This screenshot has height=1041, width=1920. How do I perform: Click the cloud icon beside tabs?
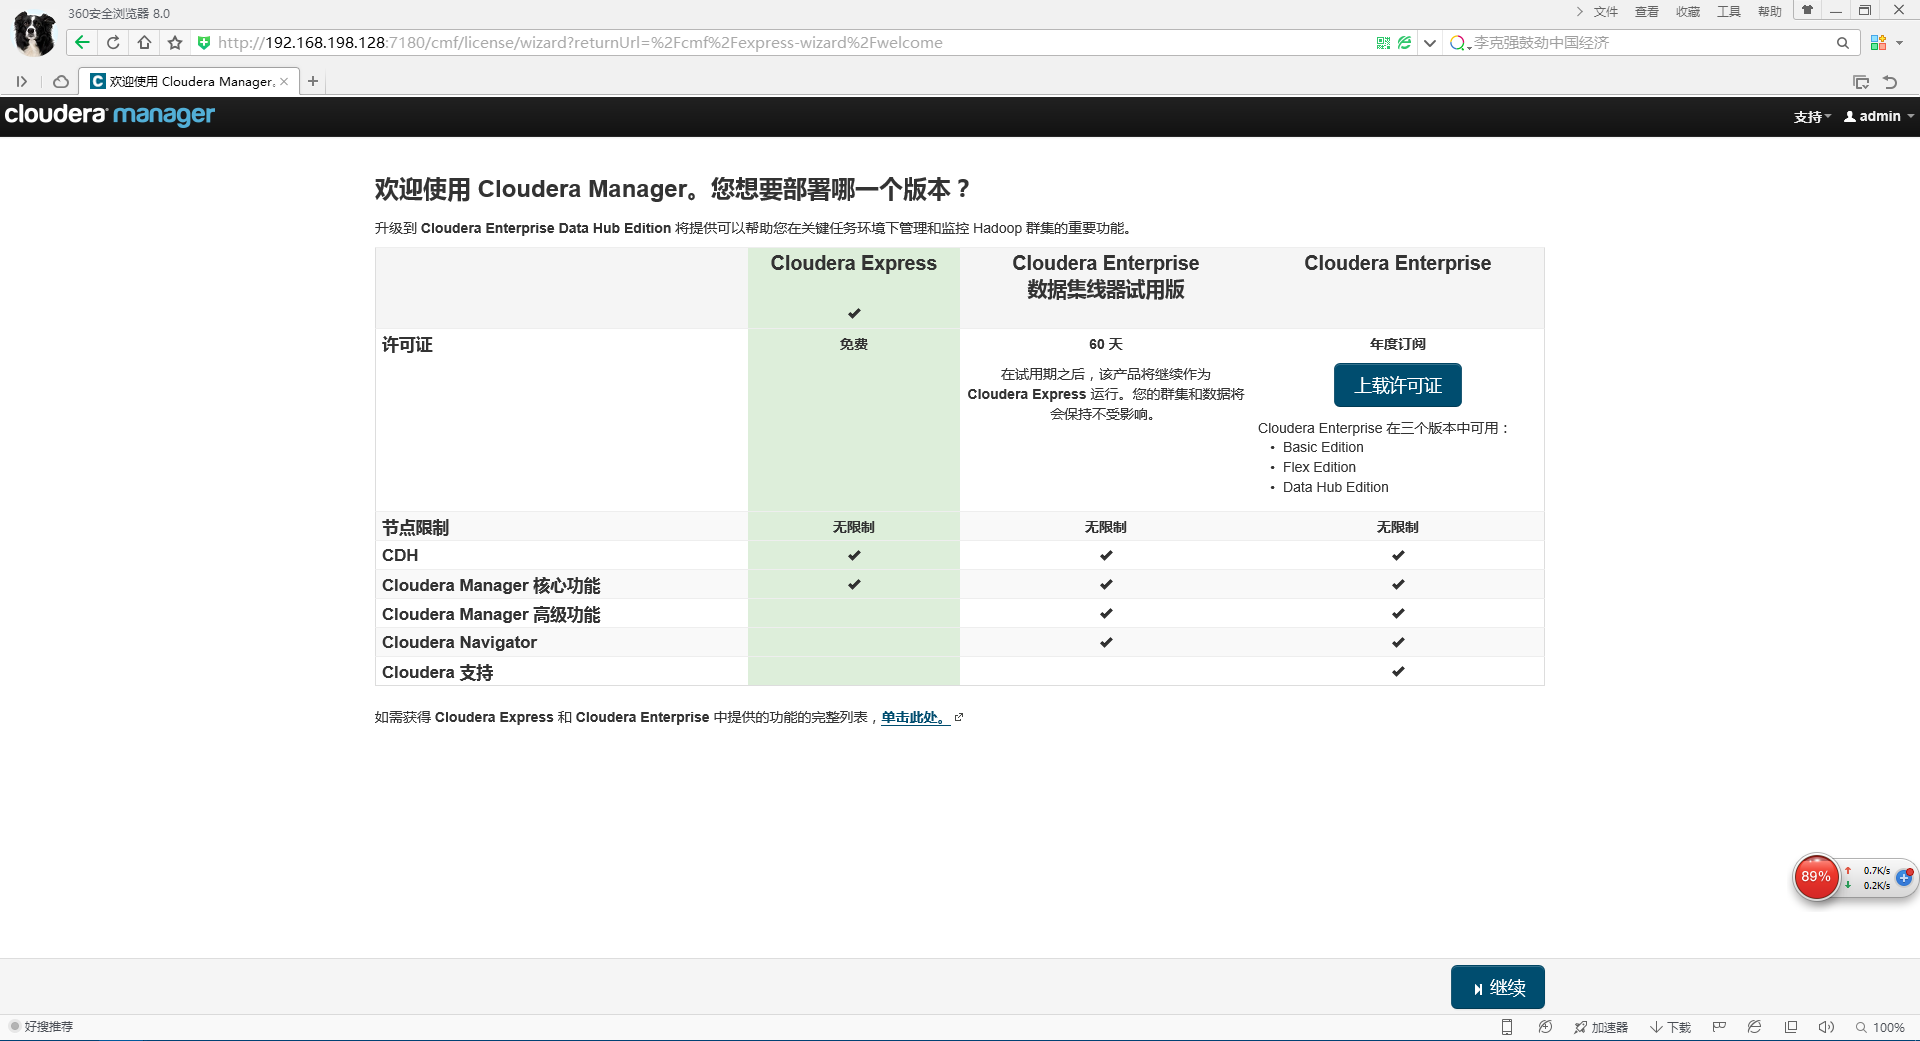pos(61,81)
